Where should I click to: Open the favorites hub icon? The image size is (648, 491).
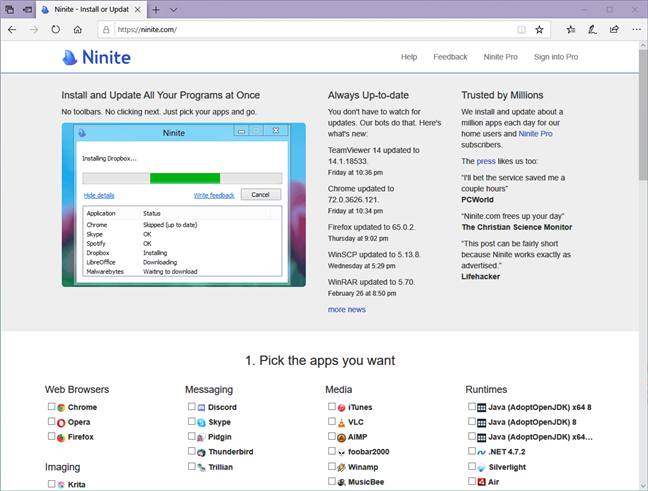[x=571, y=30]
